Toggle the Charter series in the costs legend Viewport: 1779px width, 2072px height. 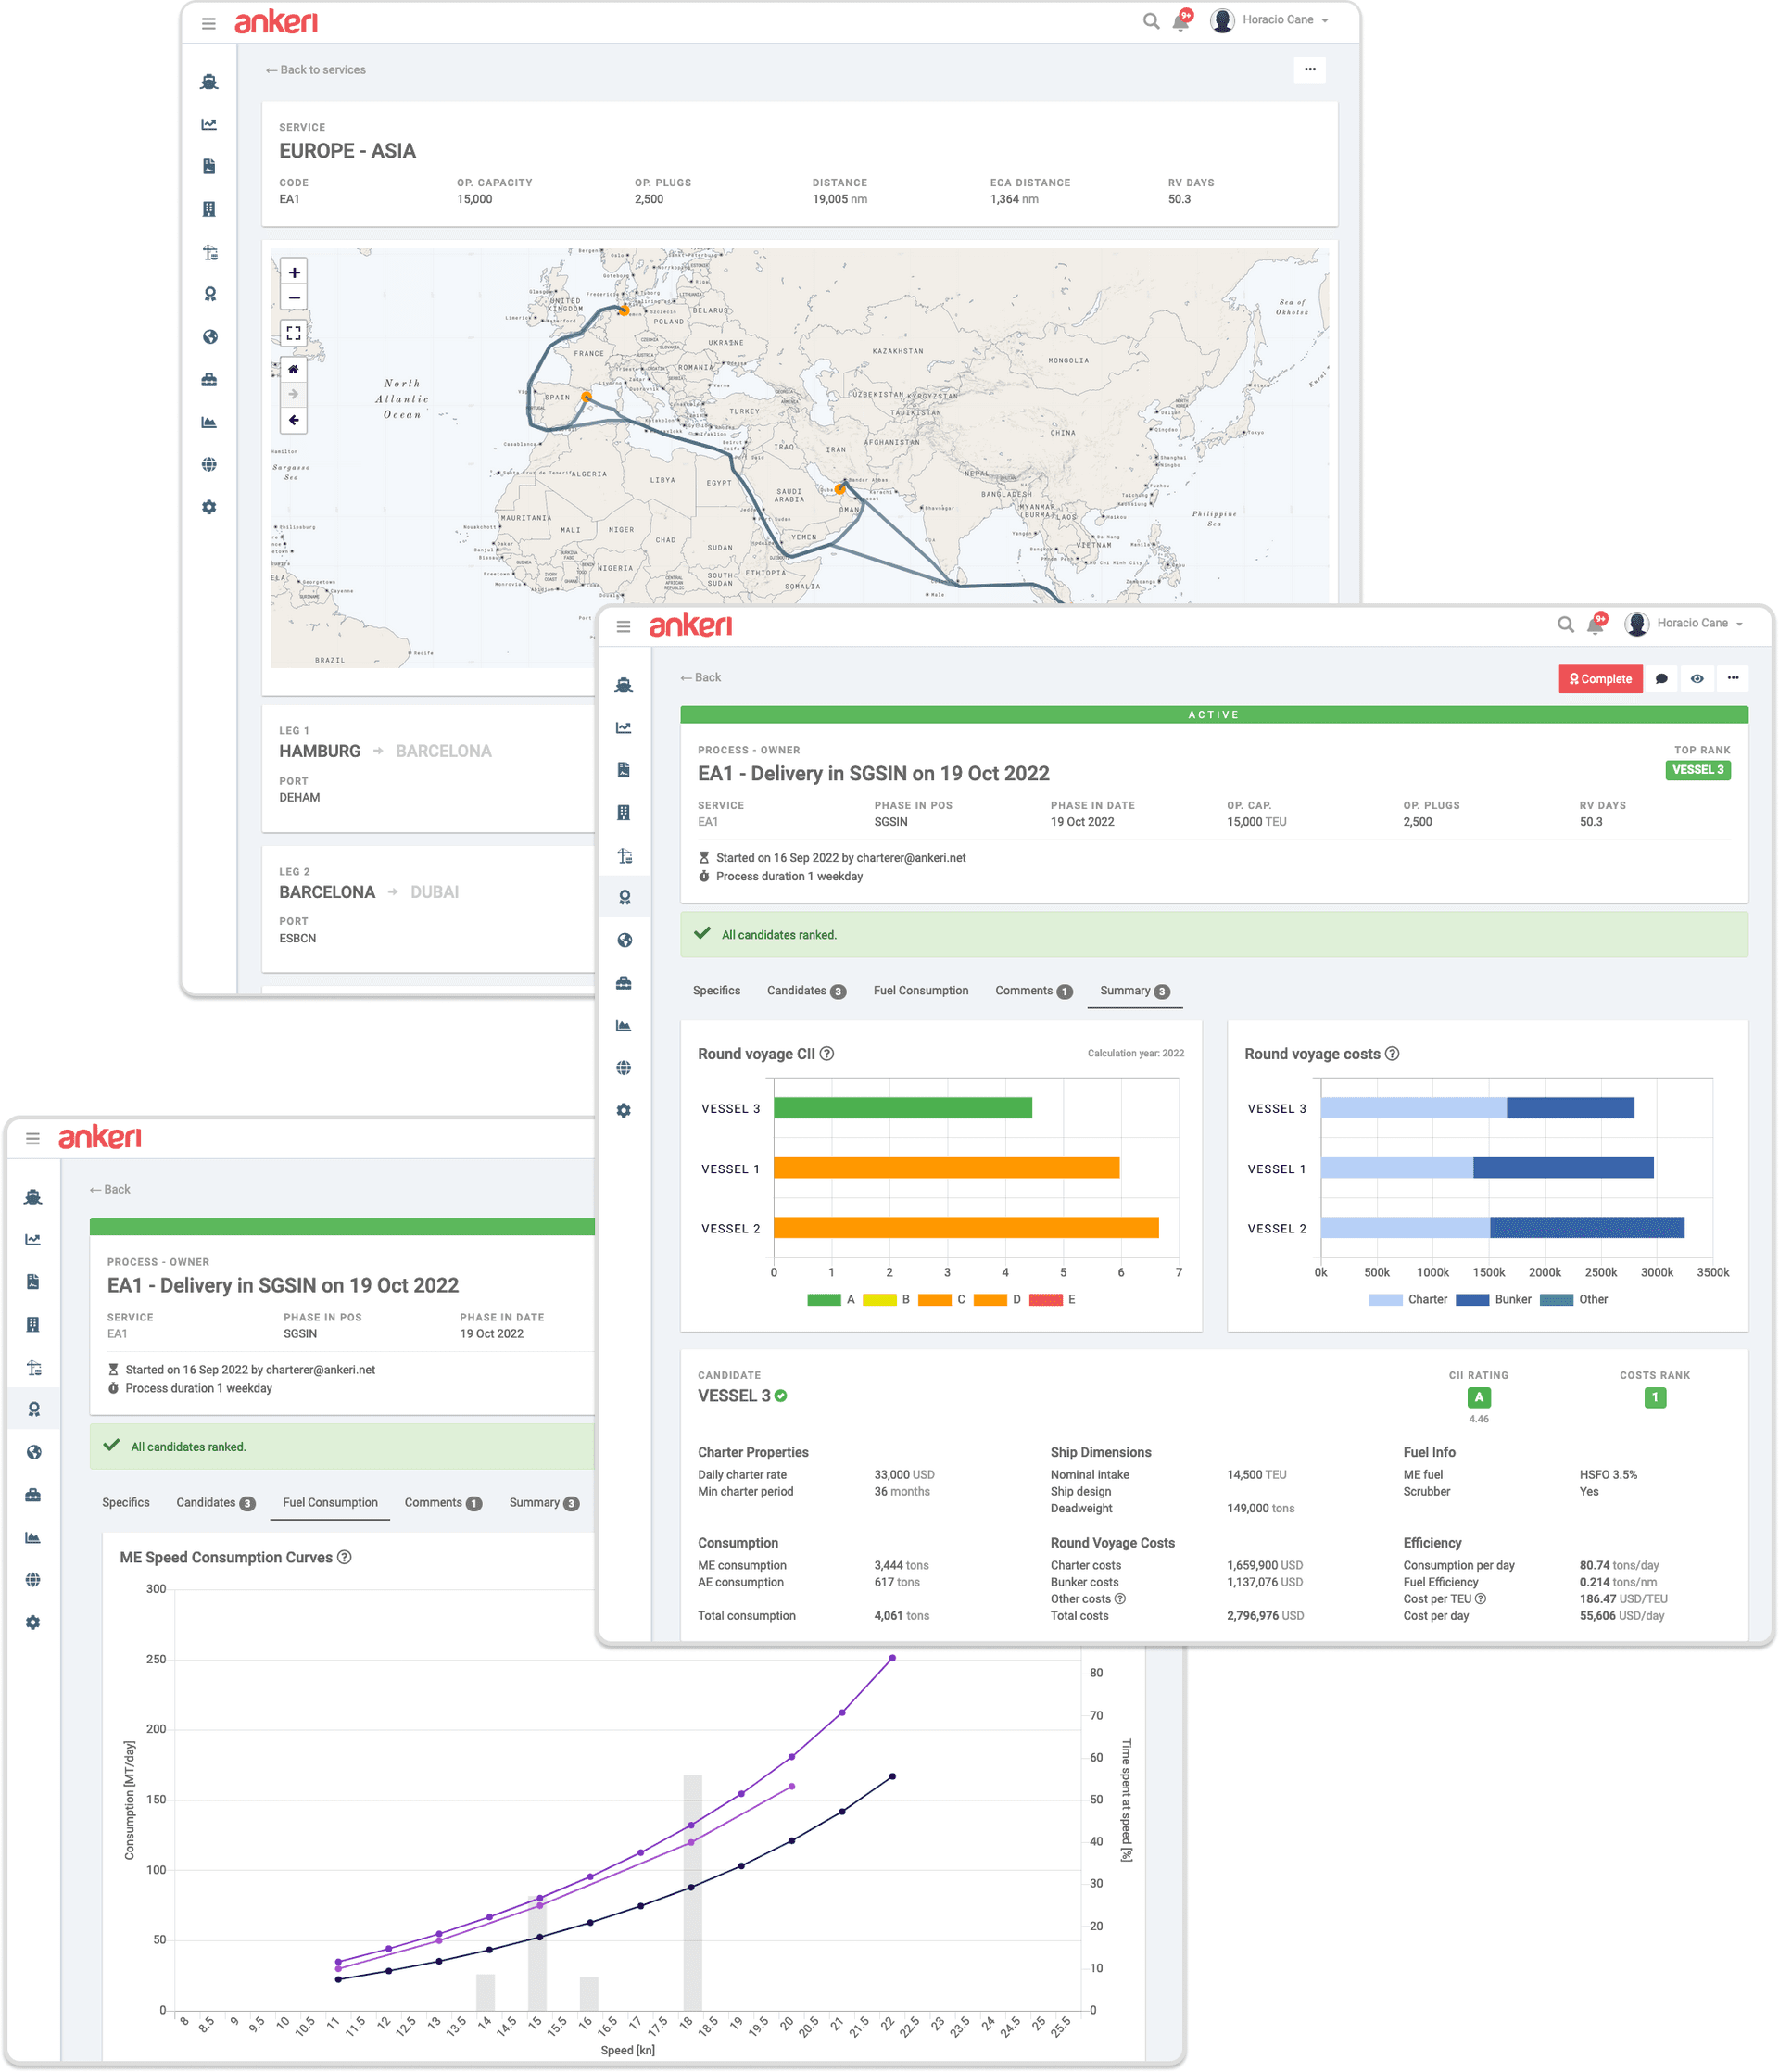1408,1299
